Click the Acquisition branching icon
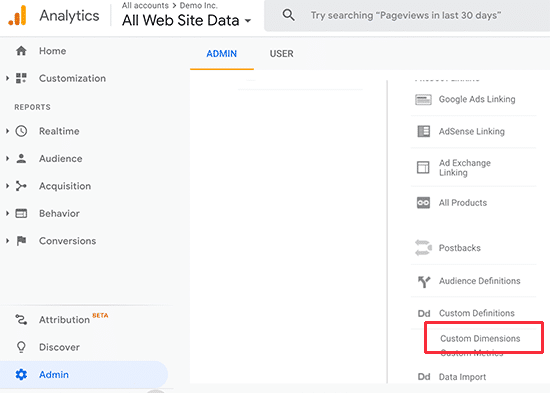 pyautogui.click(x=21, y=186)
